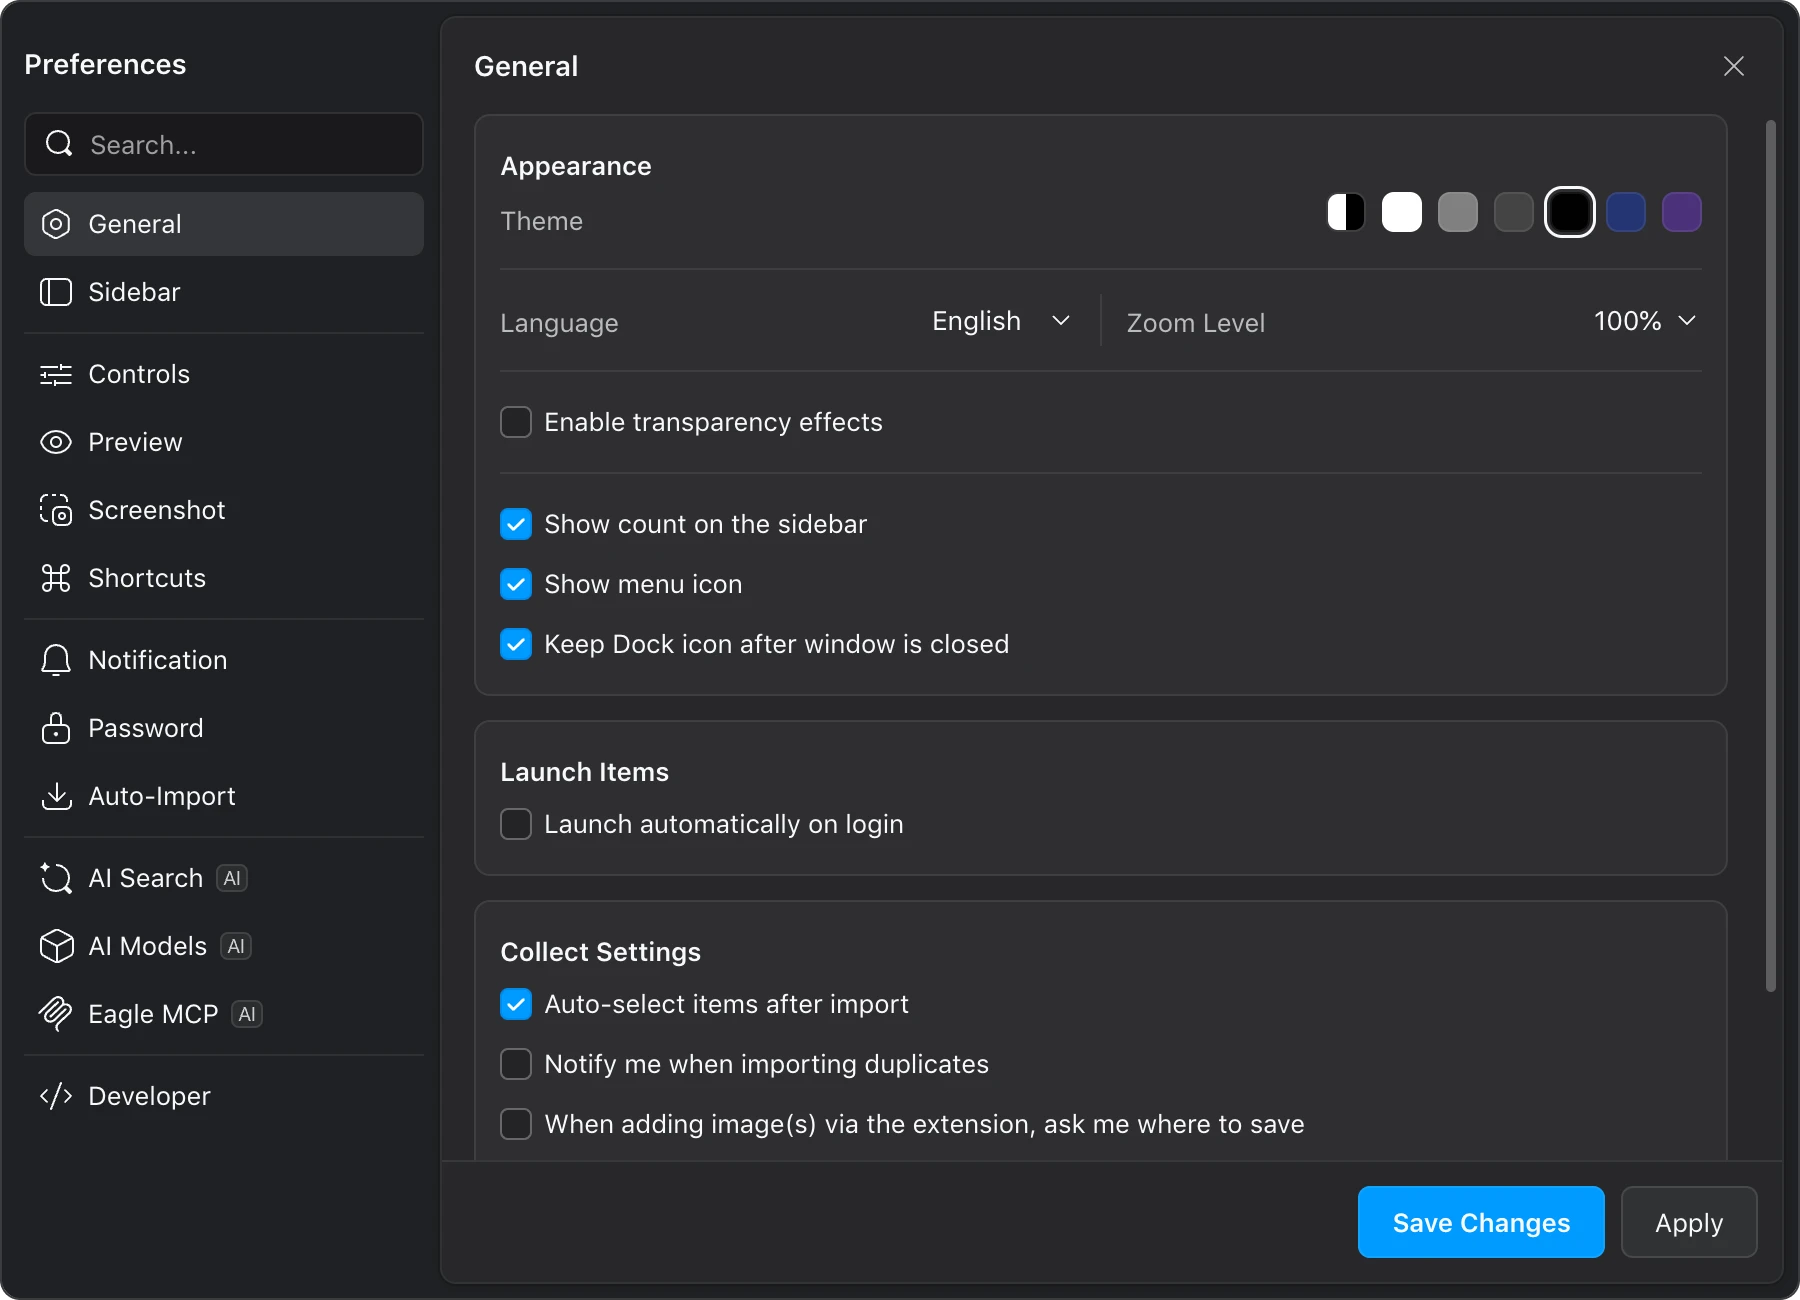Click the Eagle MCP icon
Image resolution: width=1800 pixels, height=1300 pixels.
pyautogui.click(x=56, y=1014)
